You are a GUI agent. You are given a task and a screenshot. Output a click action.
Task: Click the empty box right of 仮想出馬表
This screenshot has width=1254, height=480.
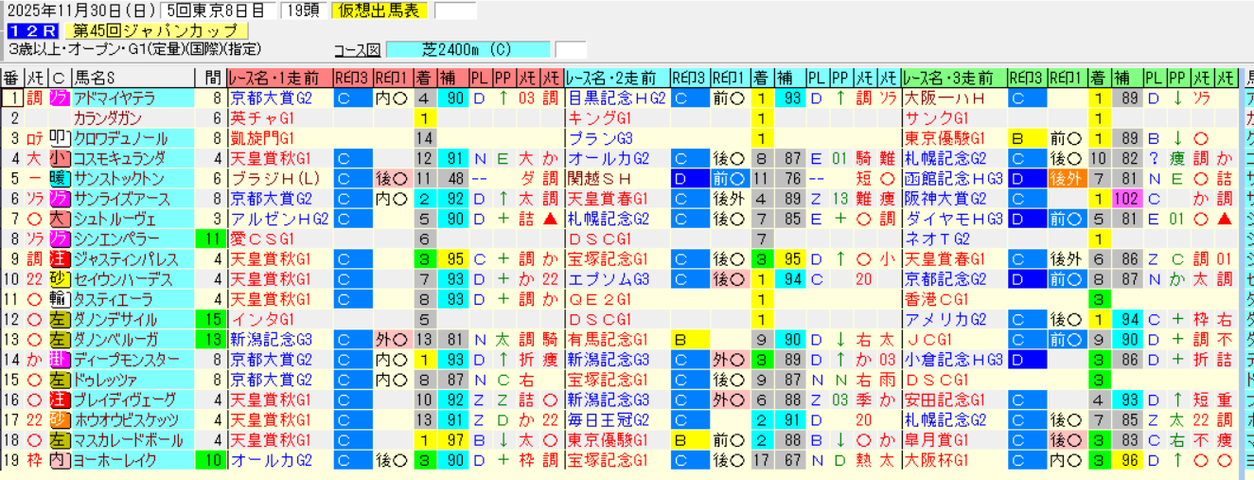[455, 11]
